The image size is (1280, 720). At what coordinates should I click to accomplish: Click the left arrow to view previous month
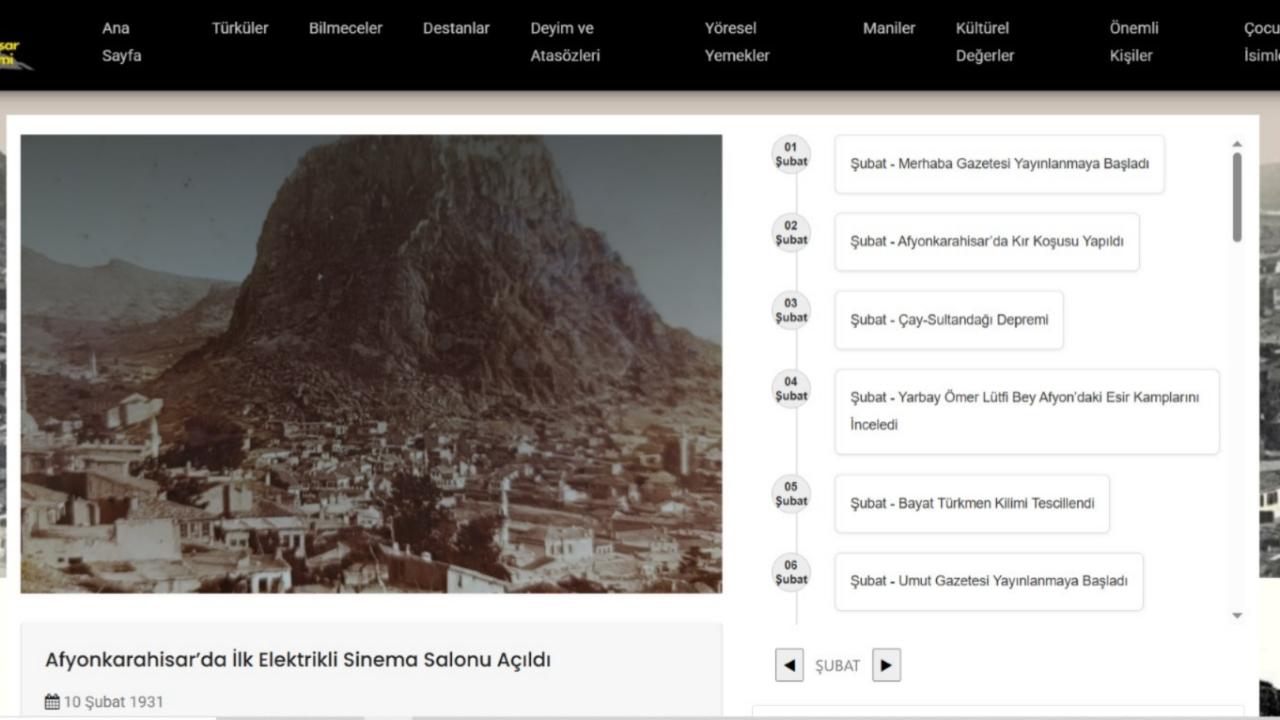(789, 665)
